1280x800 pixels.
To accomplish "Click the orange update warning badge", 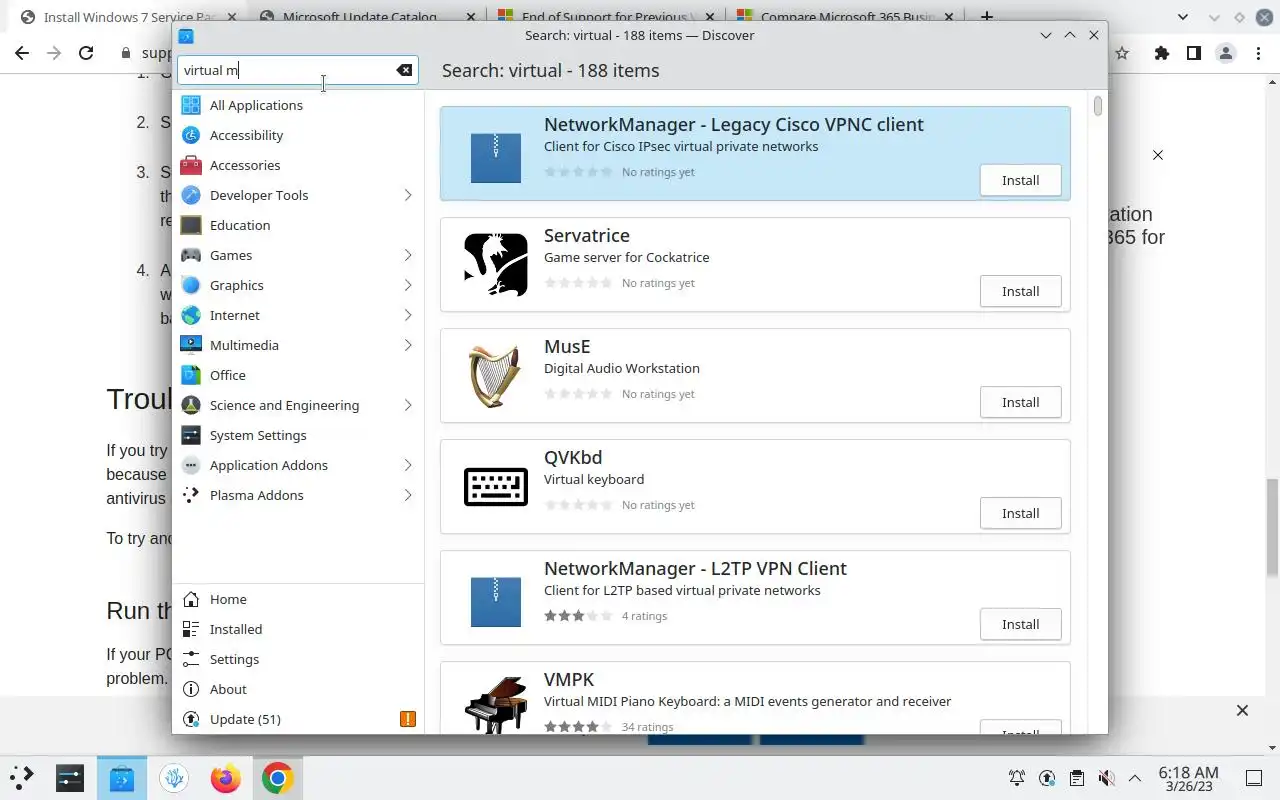I will tap(407, 719).
